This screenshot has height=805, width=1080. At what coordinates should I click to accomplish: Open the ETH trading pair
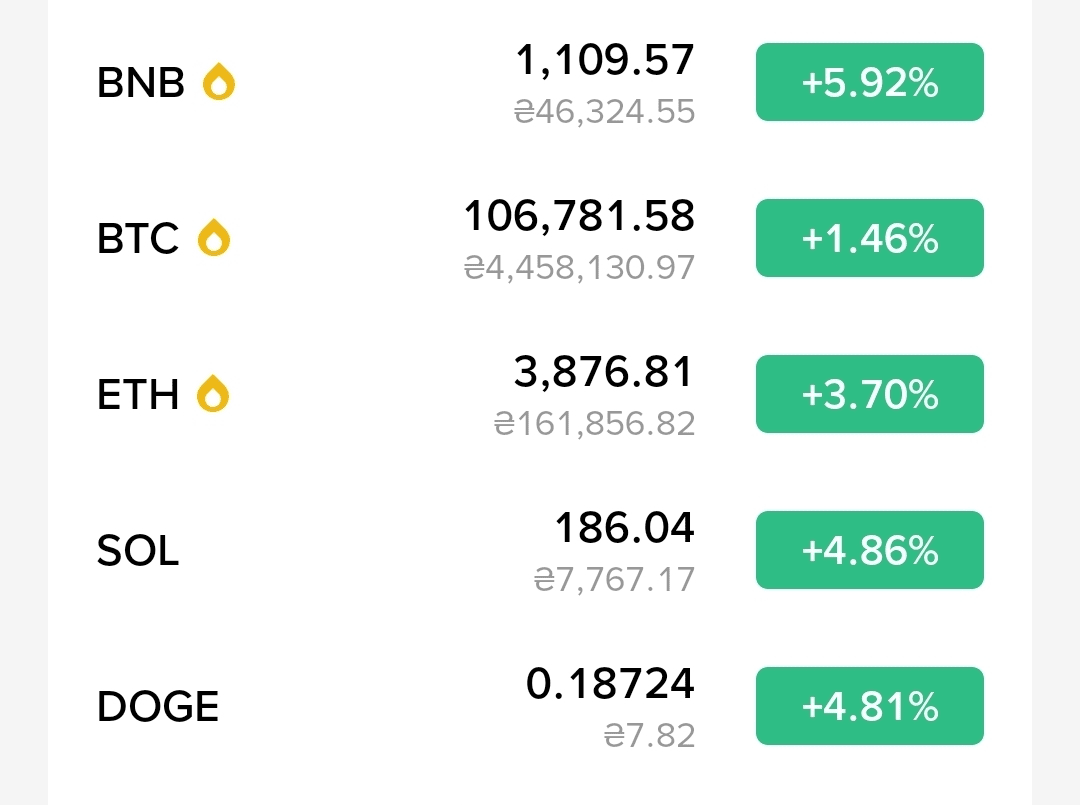540,394
